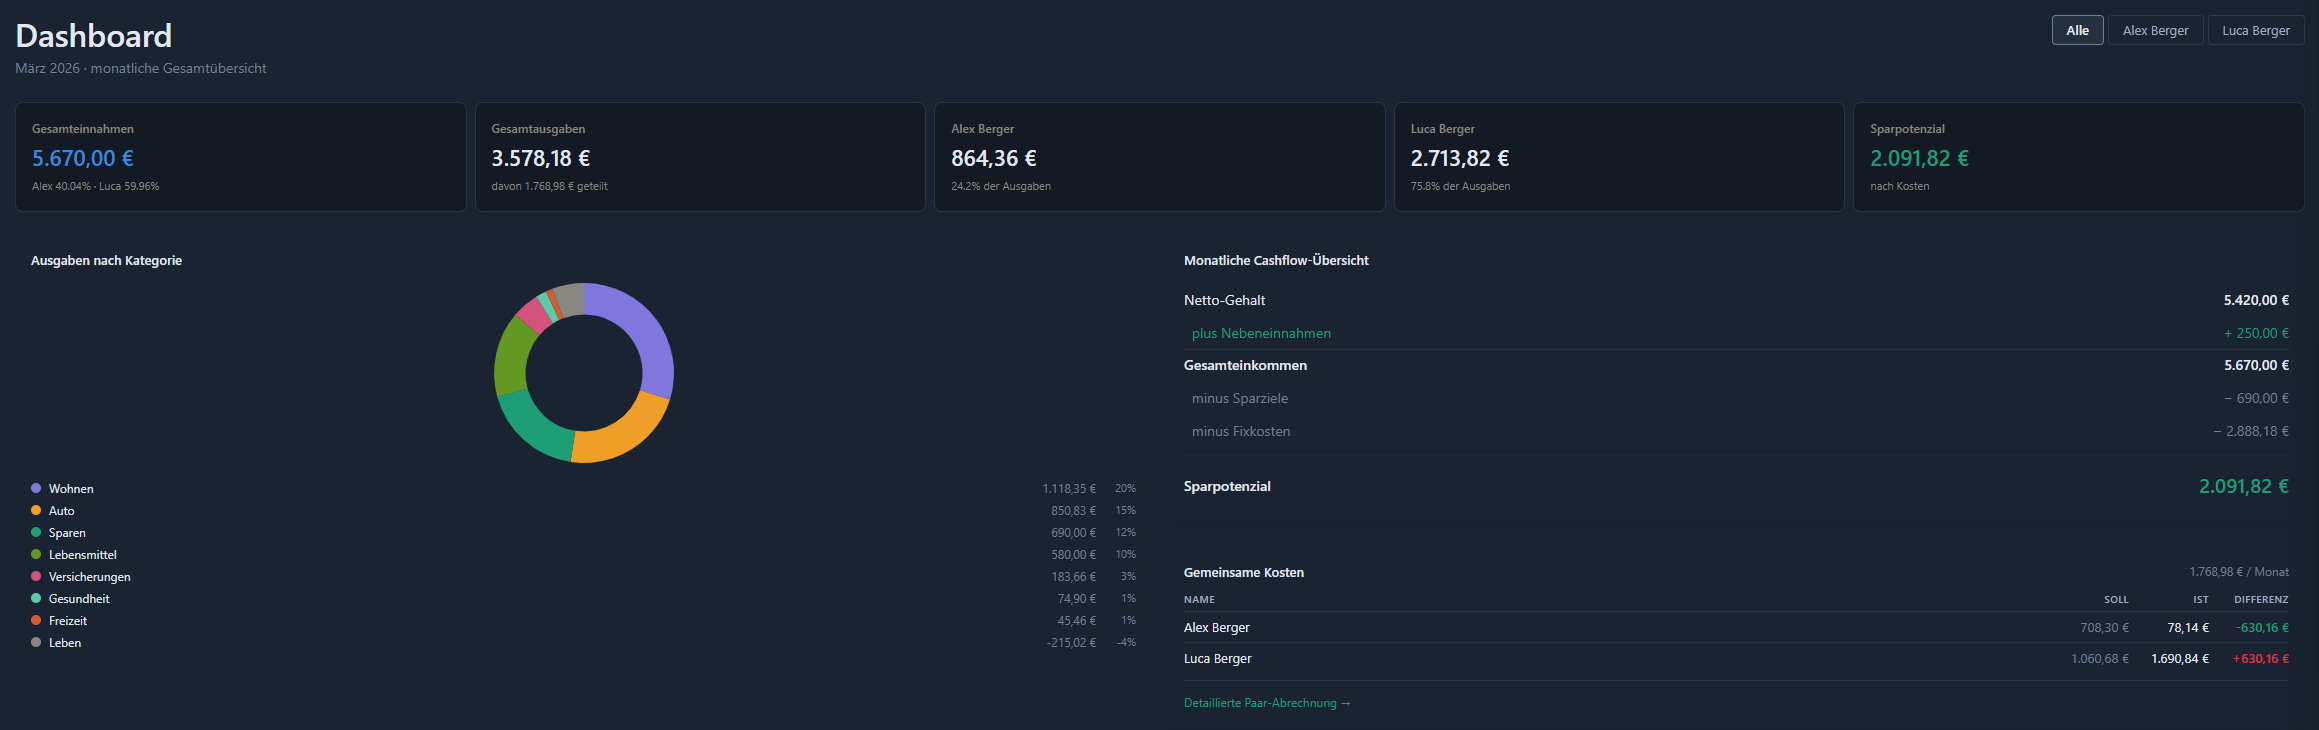Click the Lebensmittel legend label
This screenshot has height=730, width=2319.
point(83,555)
